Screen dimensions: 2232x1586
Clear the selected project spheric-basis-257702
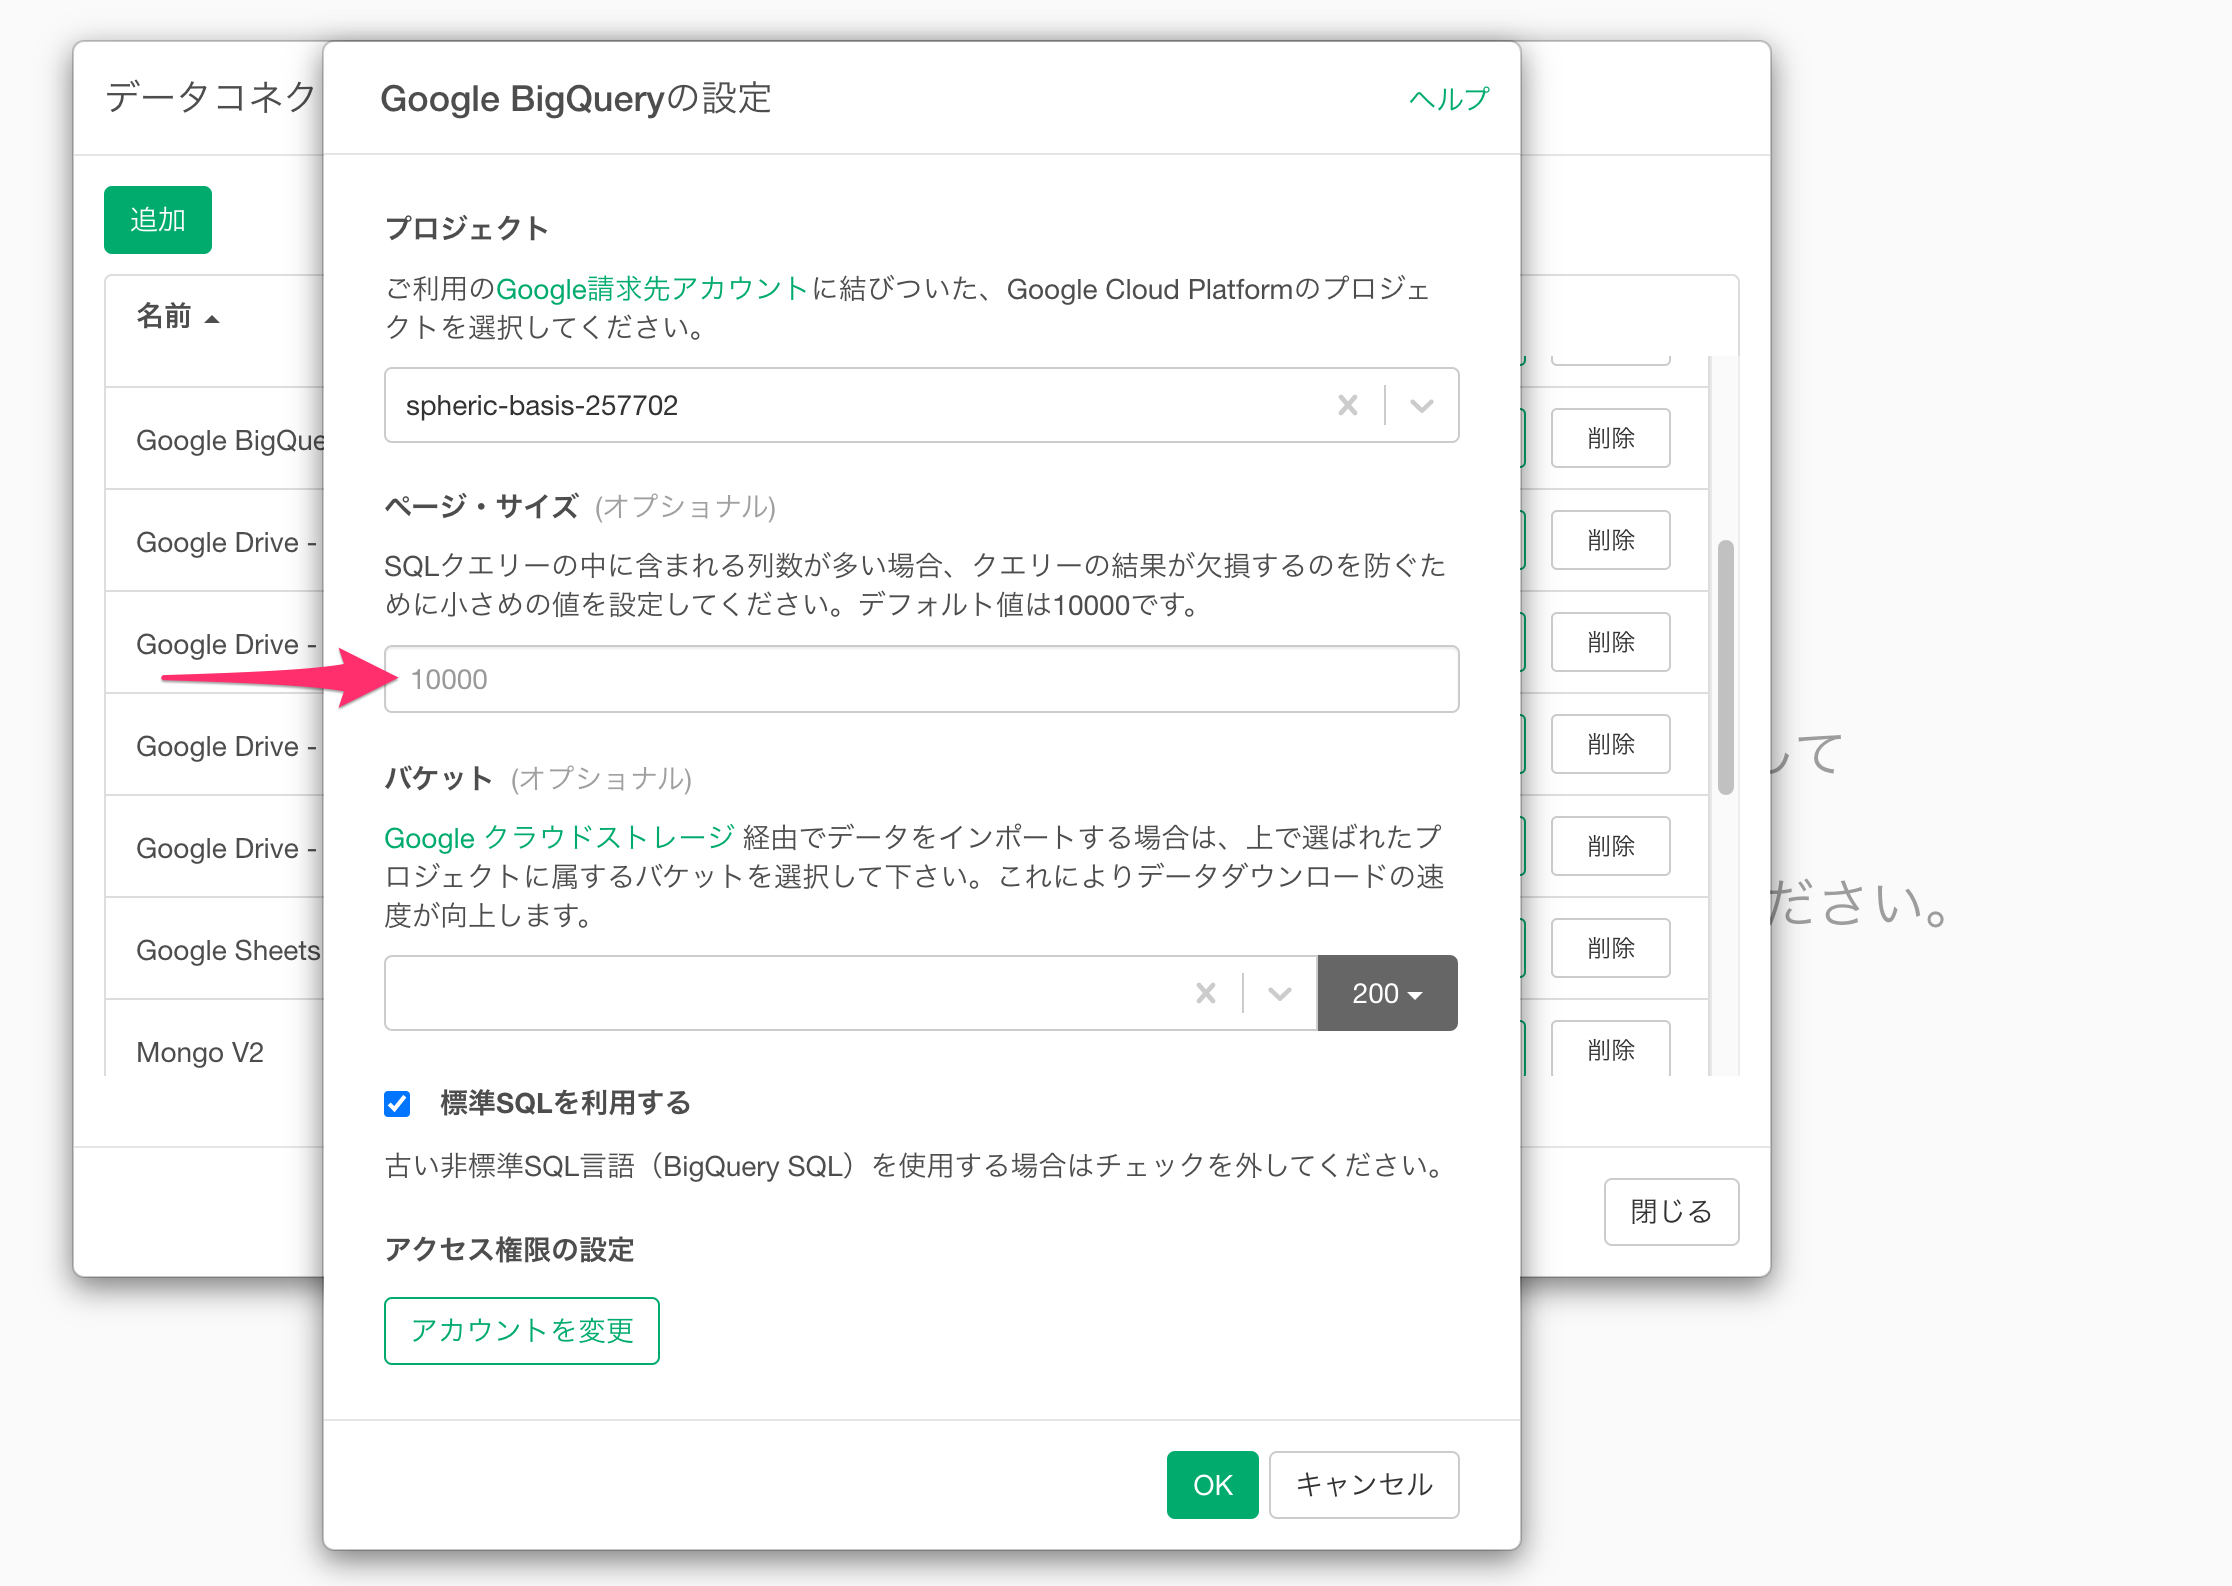click(1347, 405)
